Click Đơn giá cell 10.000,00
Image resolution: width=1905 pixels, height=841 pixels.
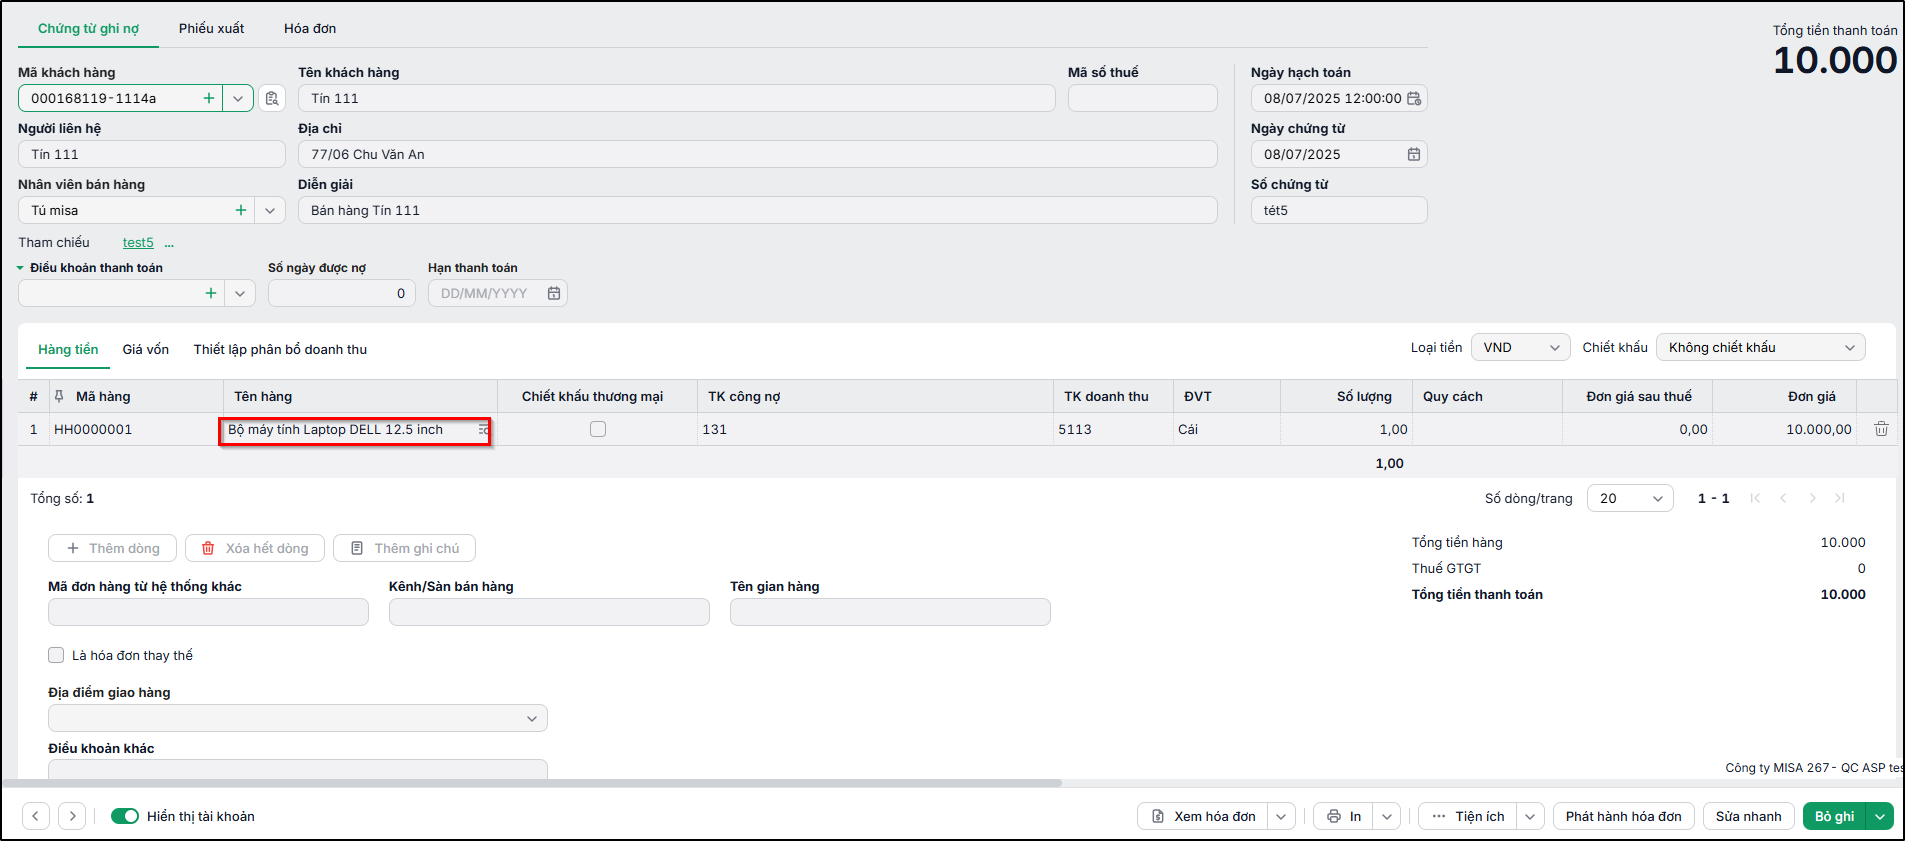coord(1785,429)
